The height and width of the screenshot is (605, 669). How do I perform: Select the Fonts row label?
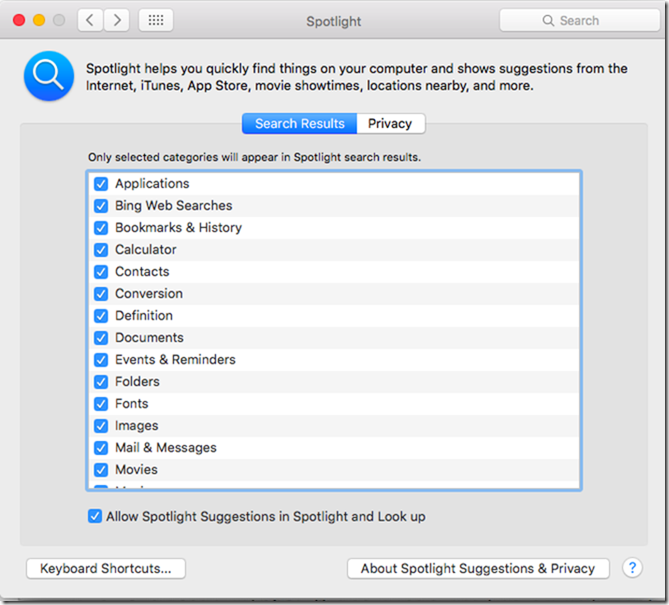[132, 404]
